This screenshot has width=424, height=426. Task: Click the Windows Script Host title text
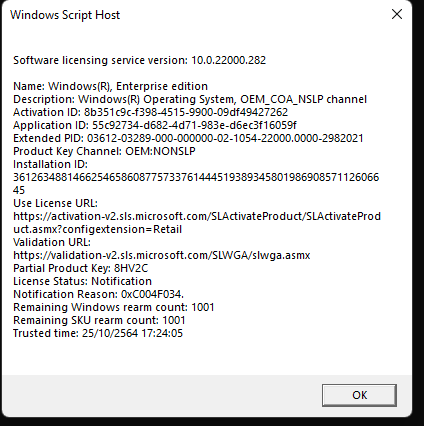(x=65, y=15)
